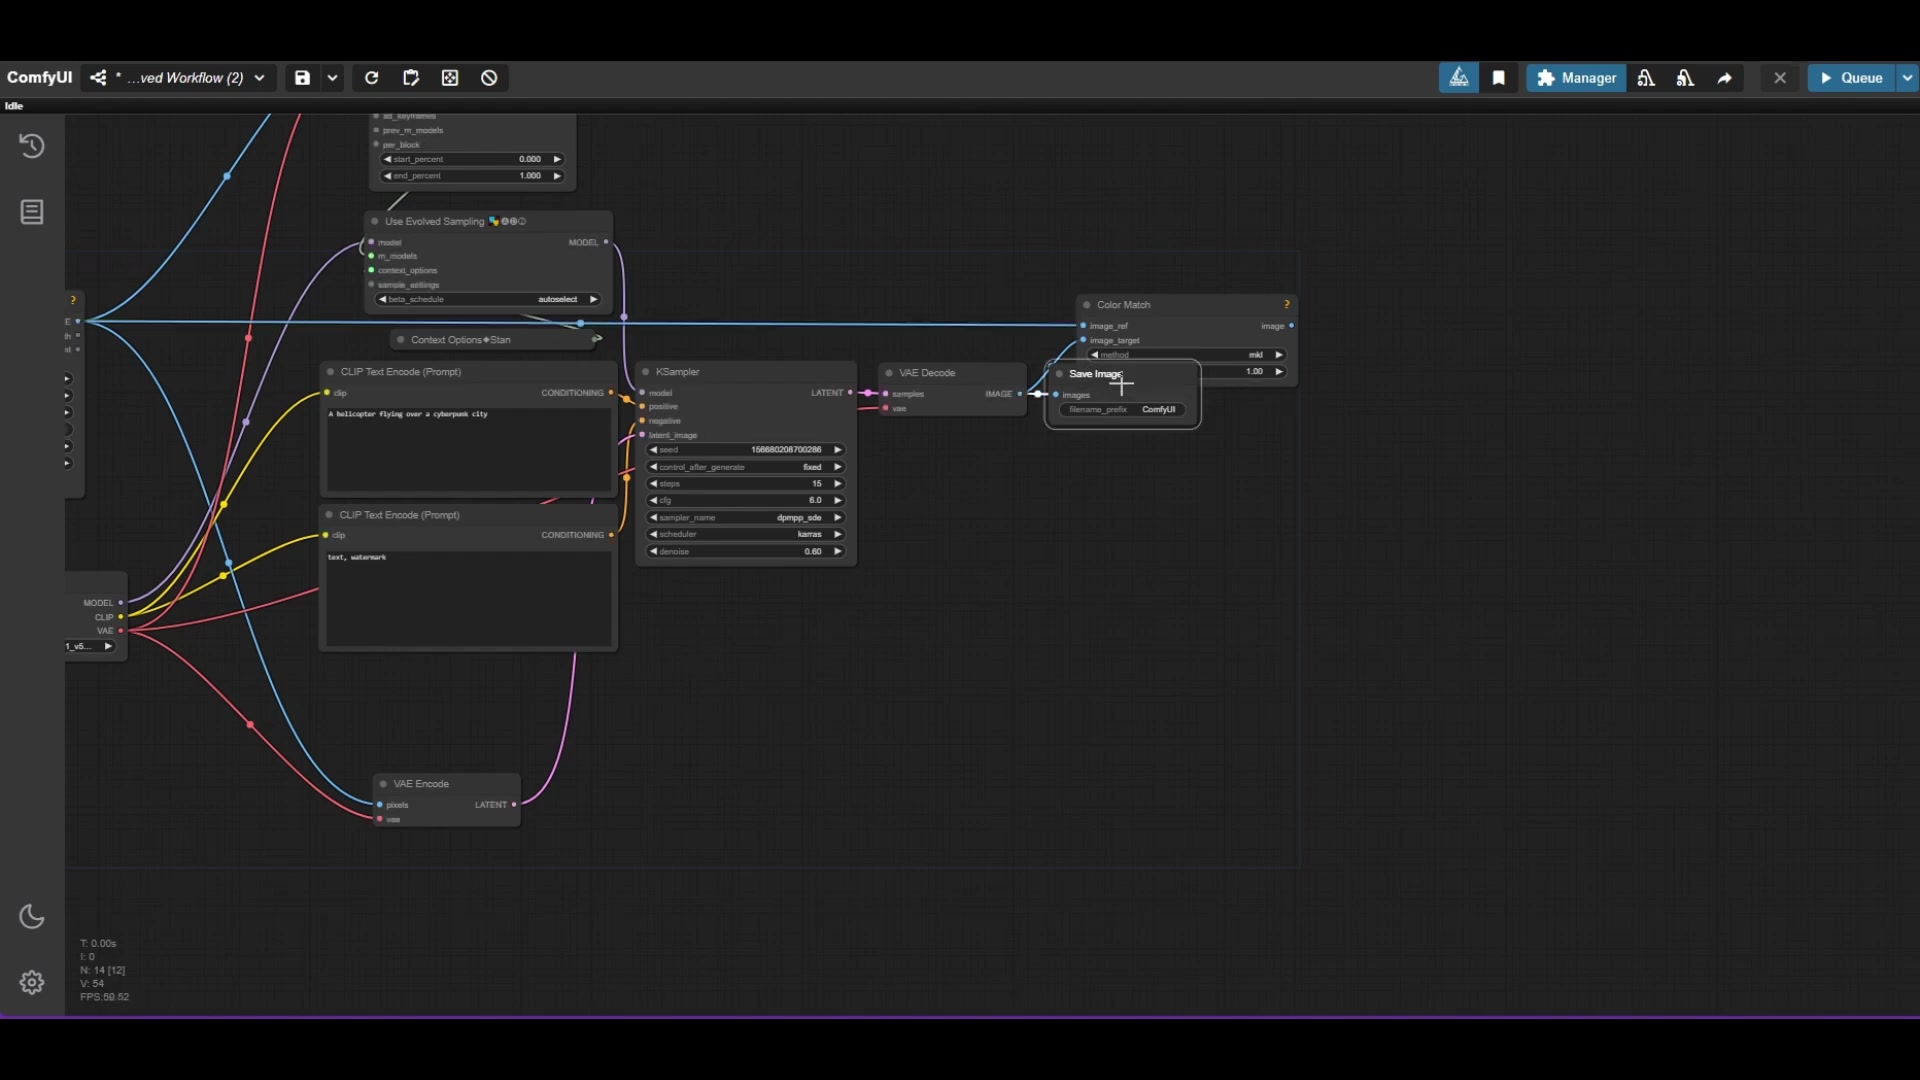Click the second free-cache vacuum icon
The image size is (1920, 1080).
(1685, 78)
